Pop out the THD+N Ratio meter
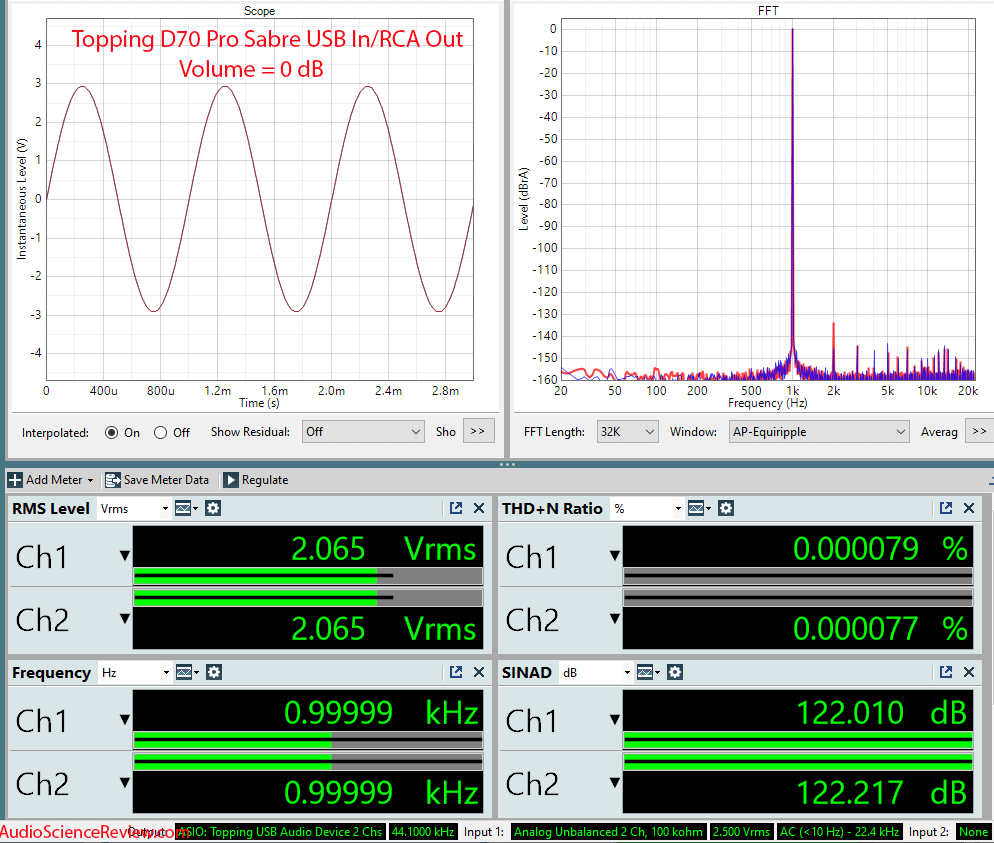The height and width of the screenshot is (843, 994). [x=946, y=508]
